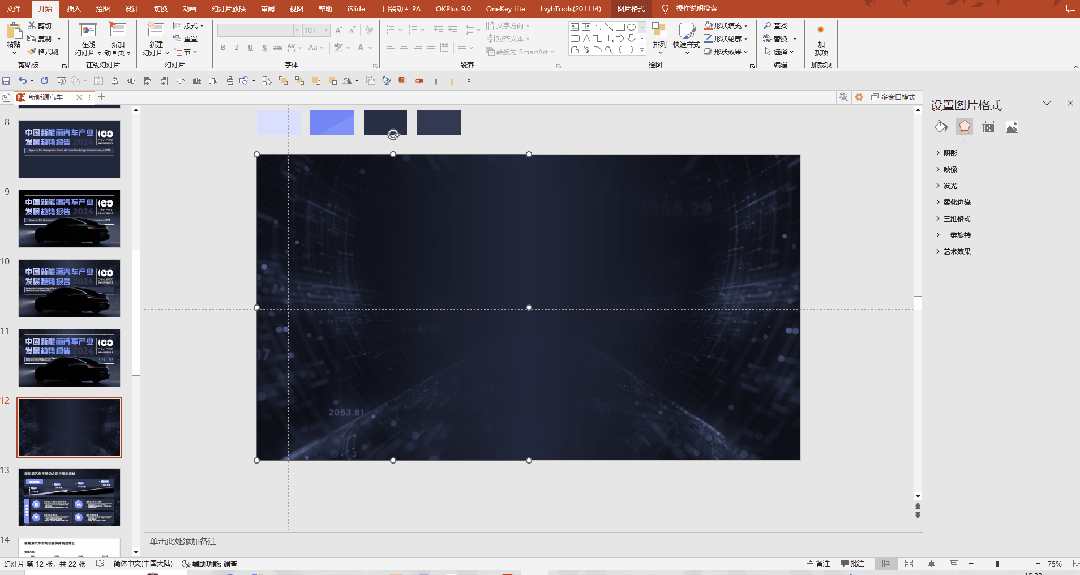
Task: Undo using the quick access arrow icon
Action: [23, 81]
